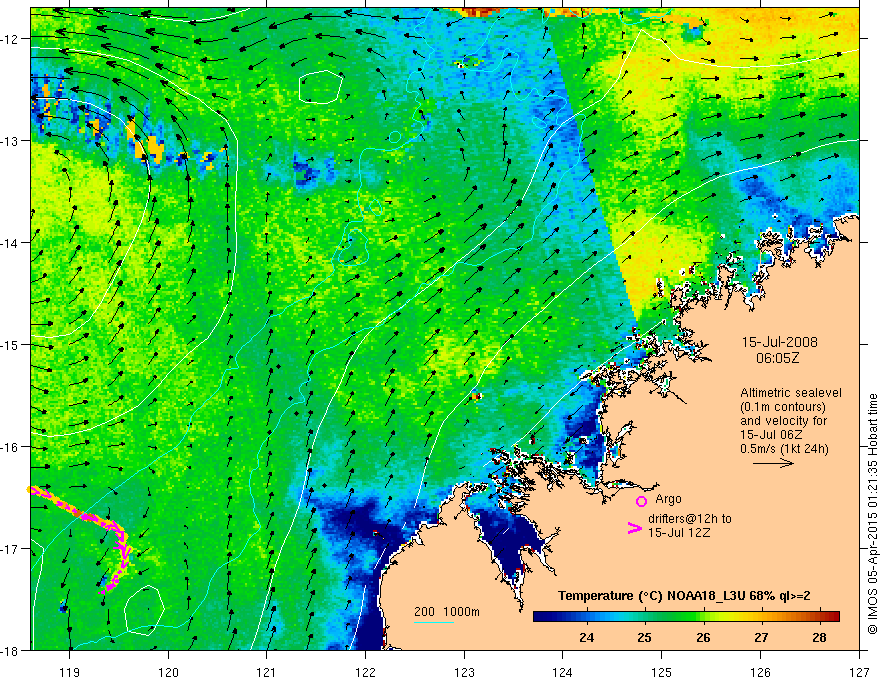Image resolution: width=880 pixels, height=680 pixels.
Task: Click longitude axis label 122
Action: [365, 672]
